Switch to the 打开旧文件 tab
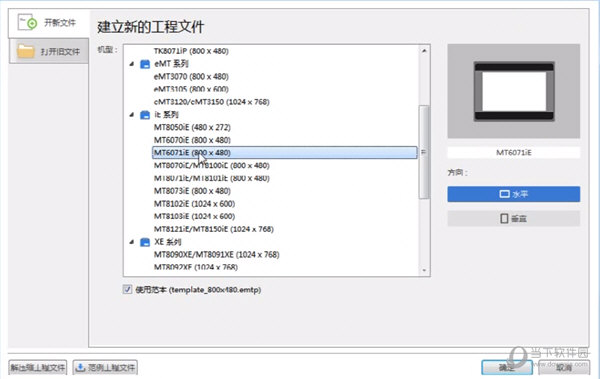The image size is (600, 379). [49, 51]
